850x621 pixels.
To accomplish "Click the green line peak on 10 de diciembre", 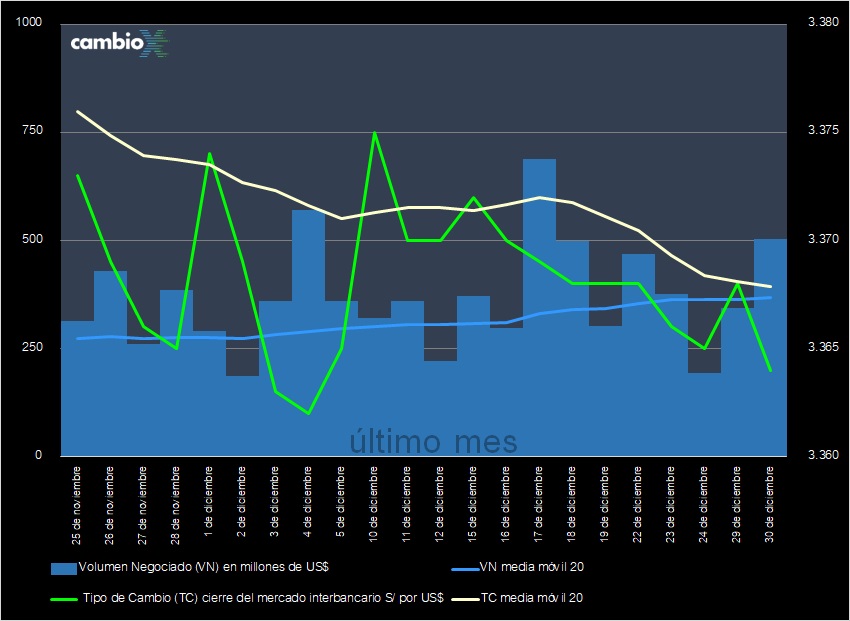I will click(376, 132).
